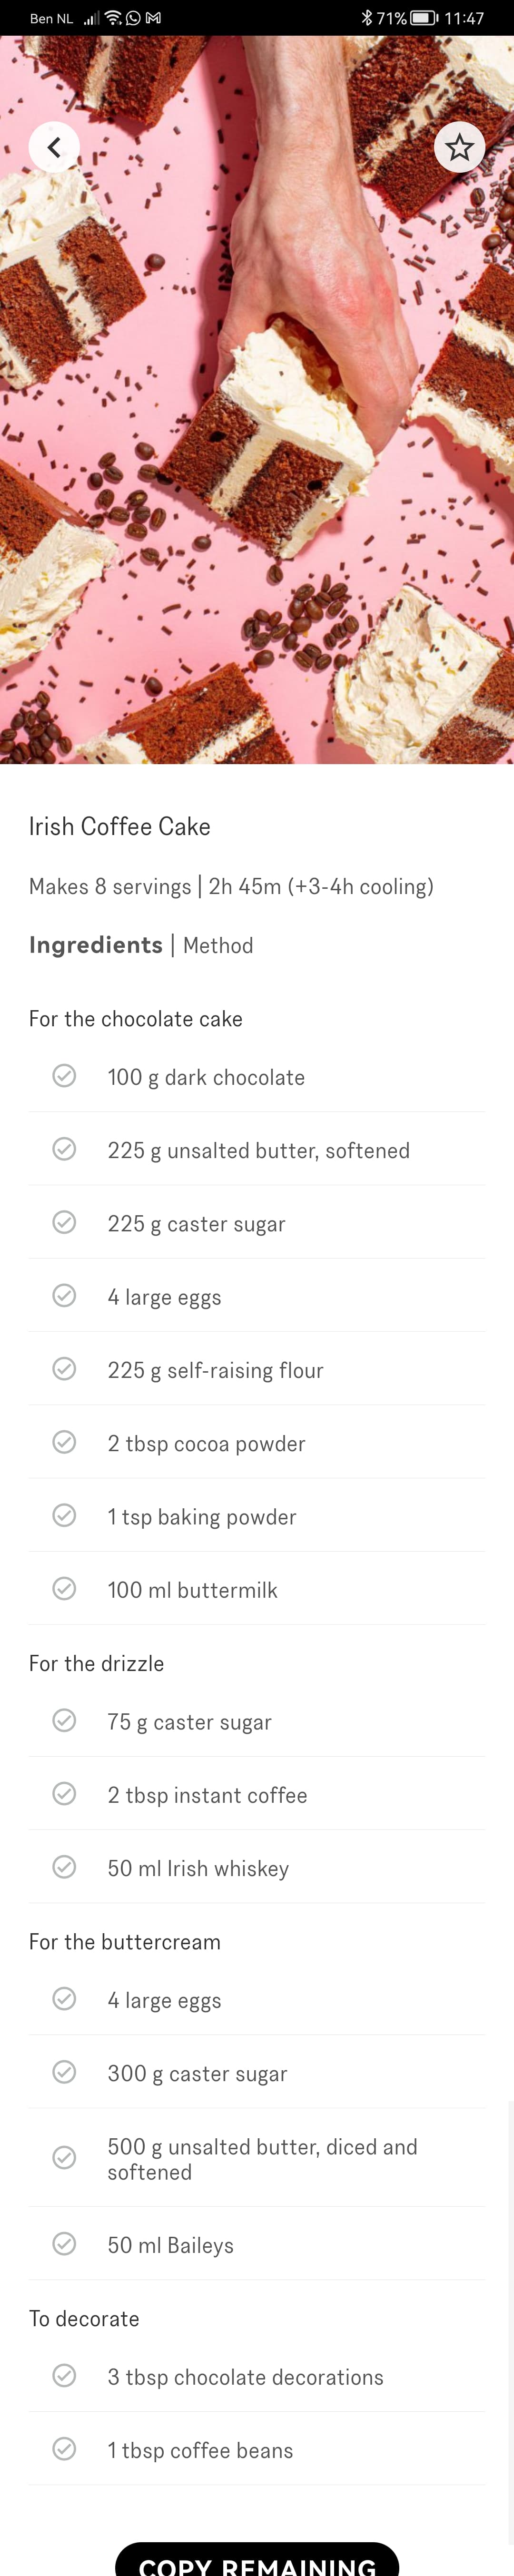
Task: Mark 75 g caster sugar drizzle item
Action: 64,1719
